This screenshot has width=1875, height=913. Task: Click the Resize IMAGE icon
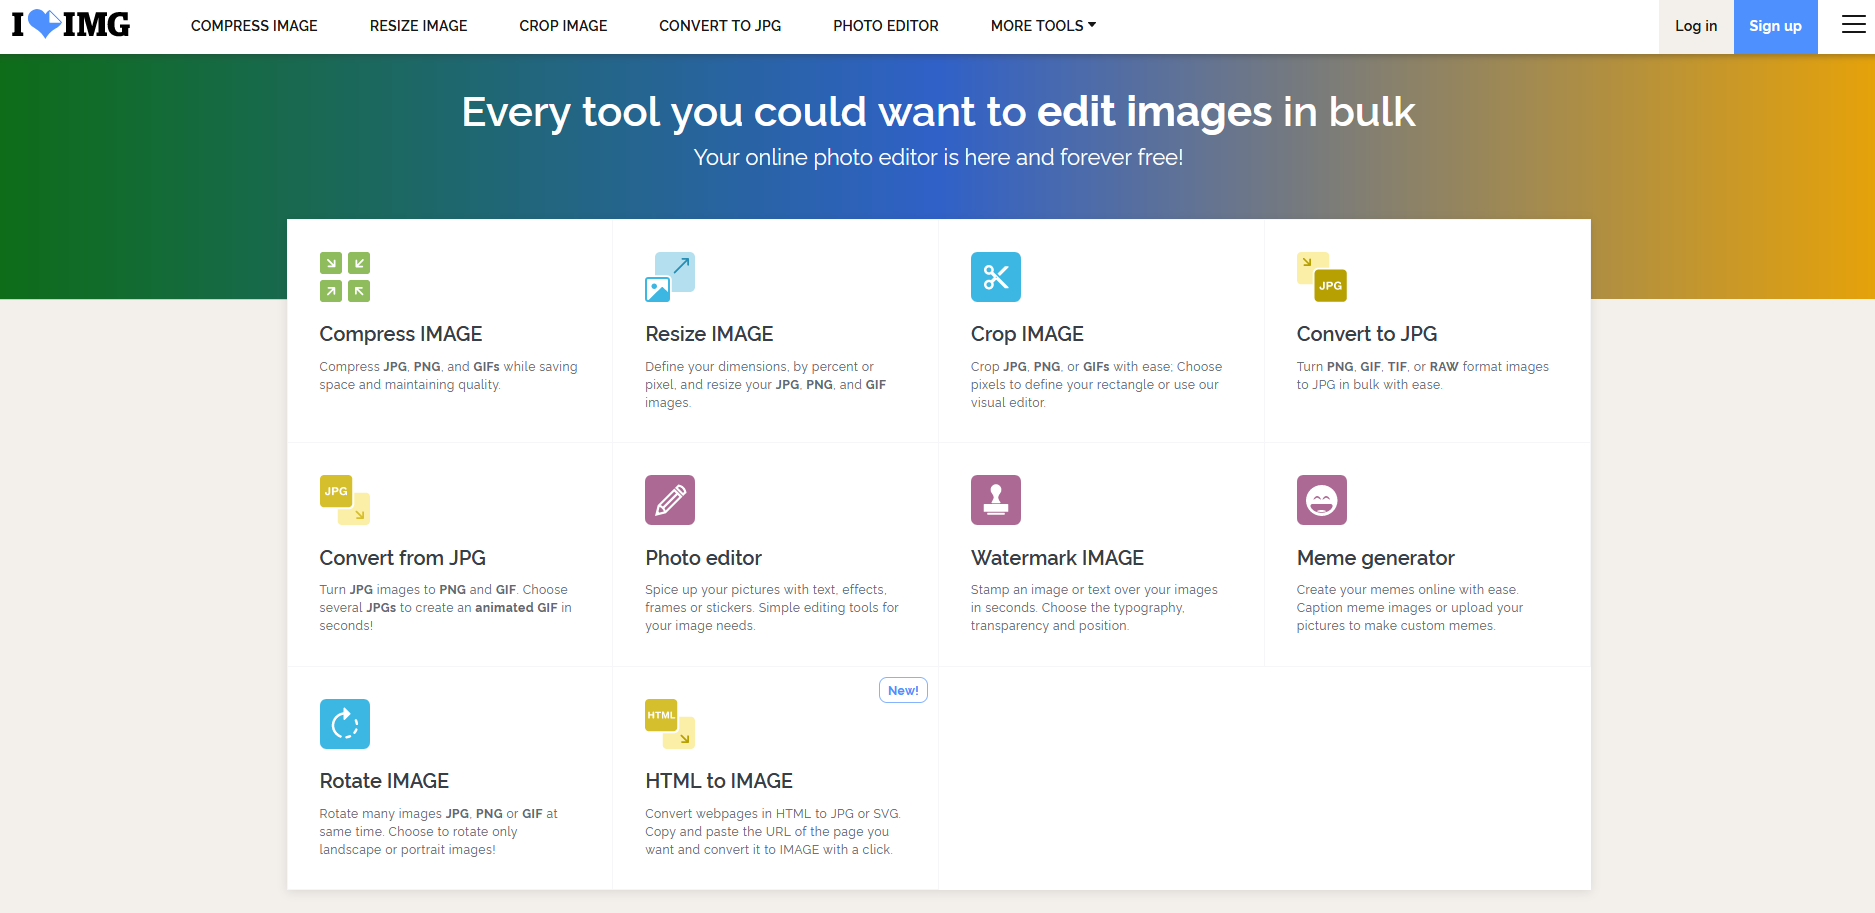point(670,277)
